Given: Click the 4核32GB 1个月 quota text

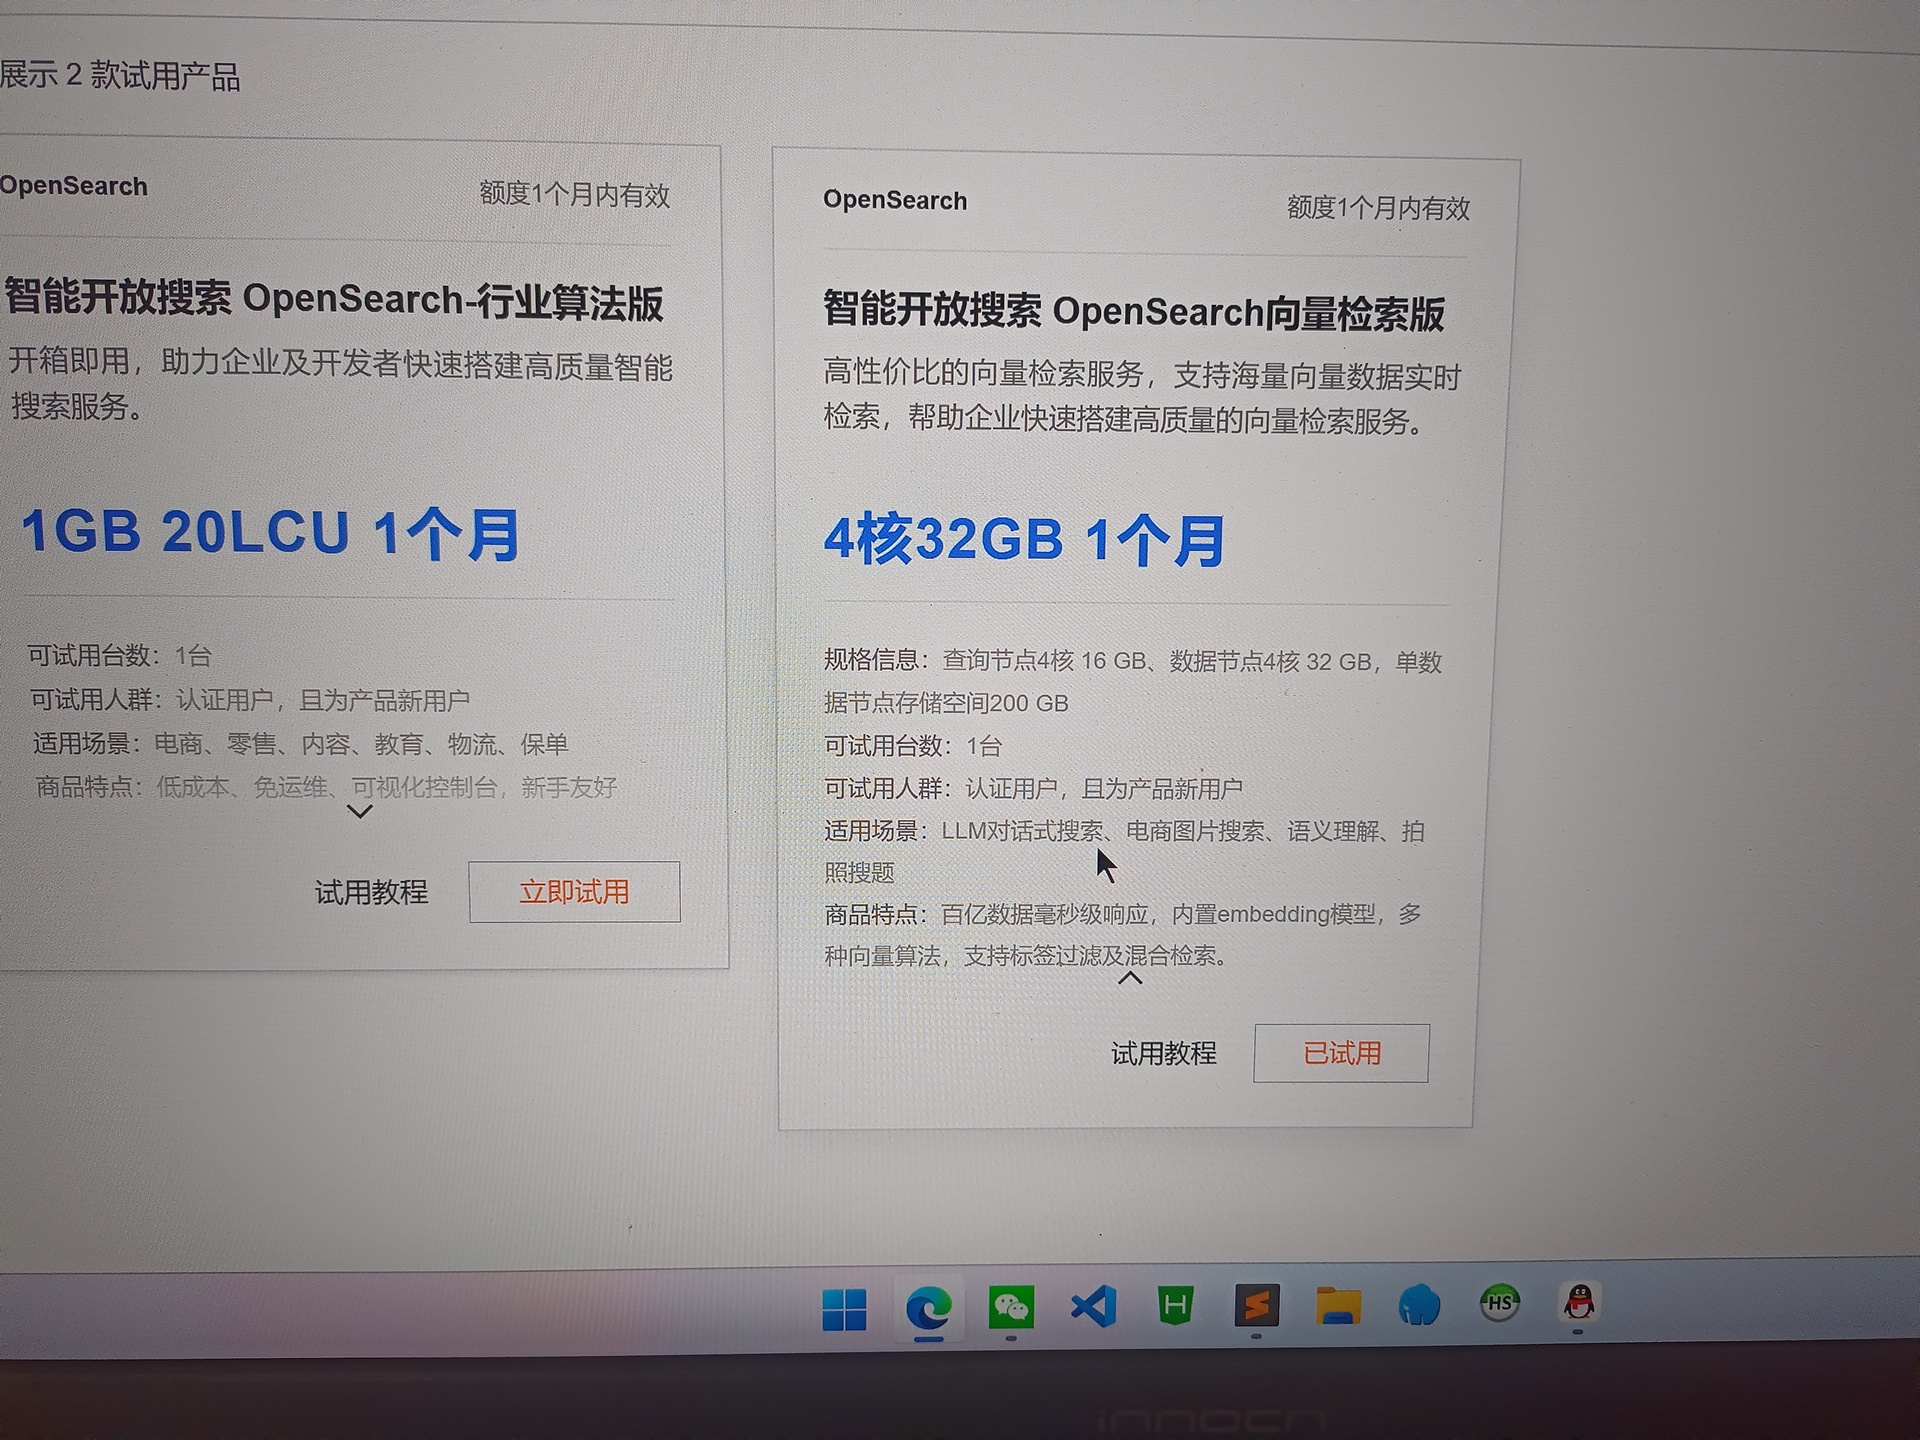Looking at the screenshot, I should point(1024,540).
